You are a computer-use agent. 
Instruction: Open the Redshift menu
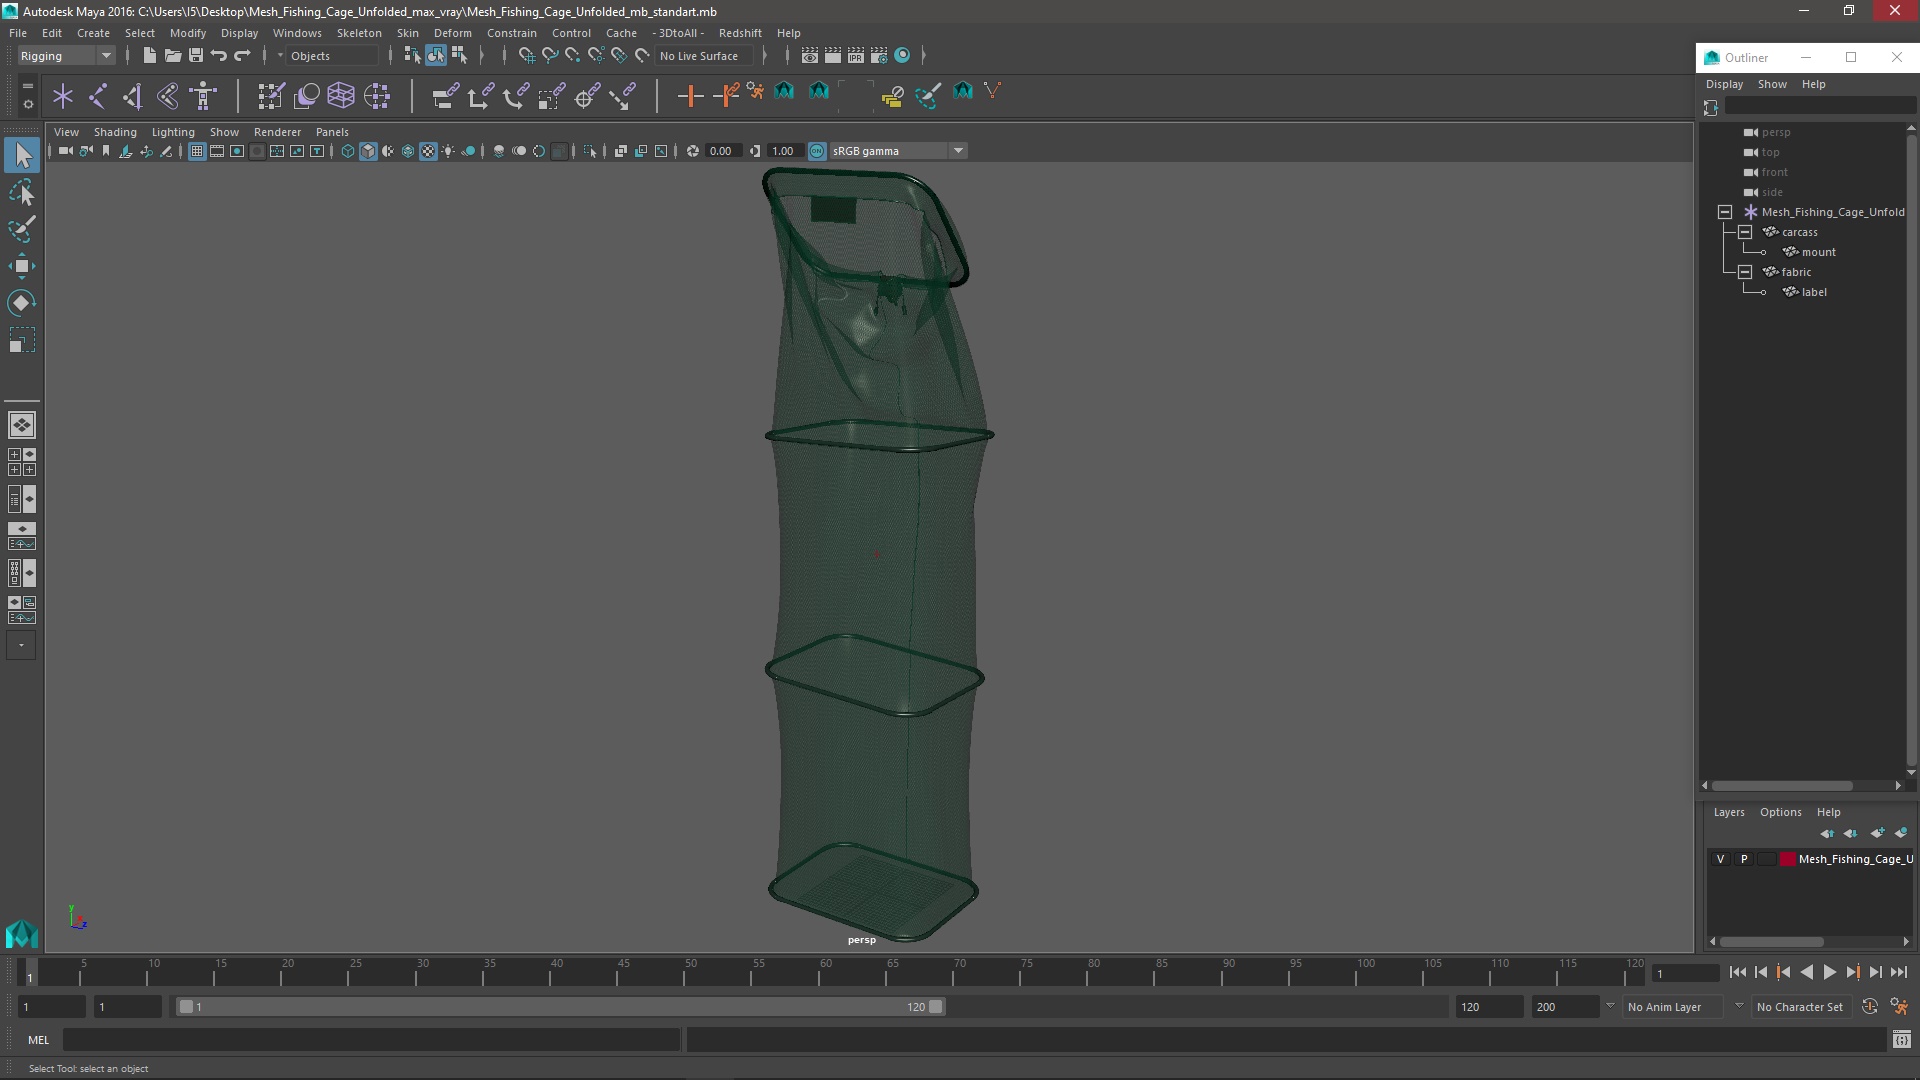(x=740, y=33)
